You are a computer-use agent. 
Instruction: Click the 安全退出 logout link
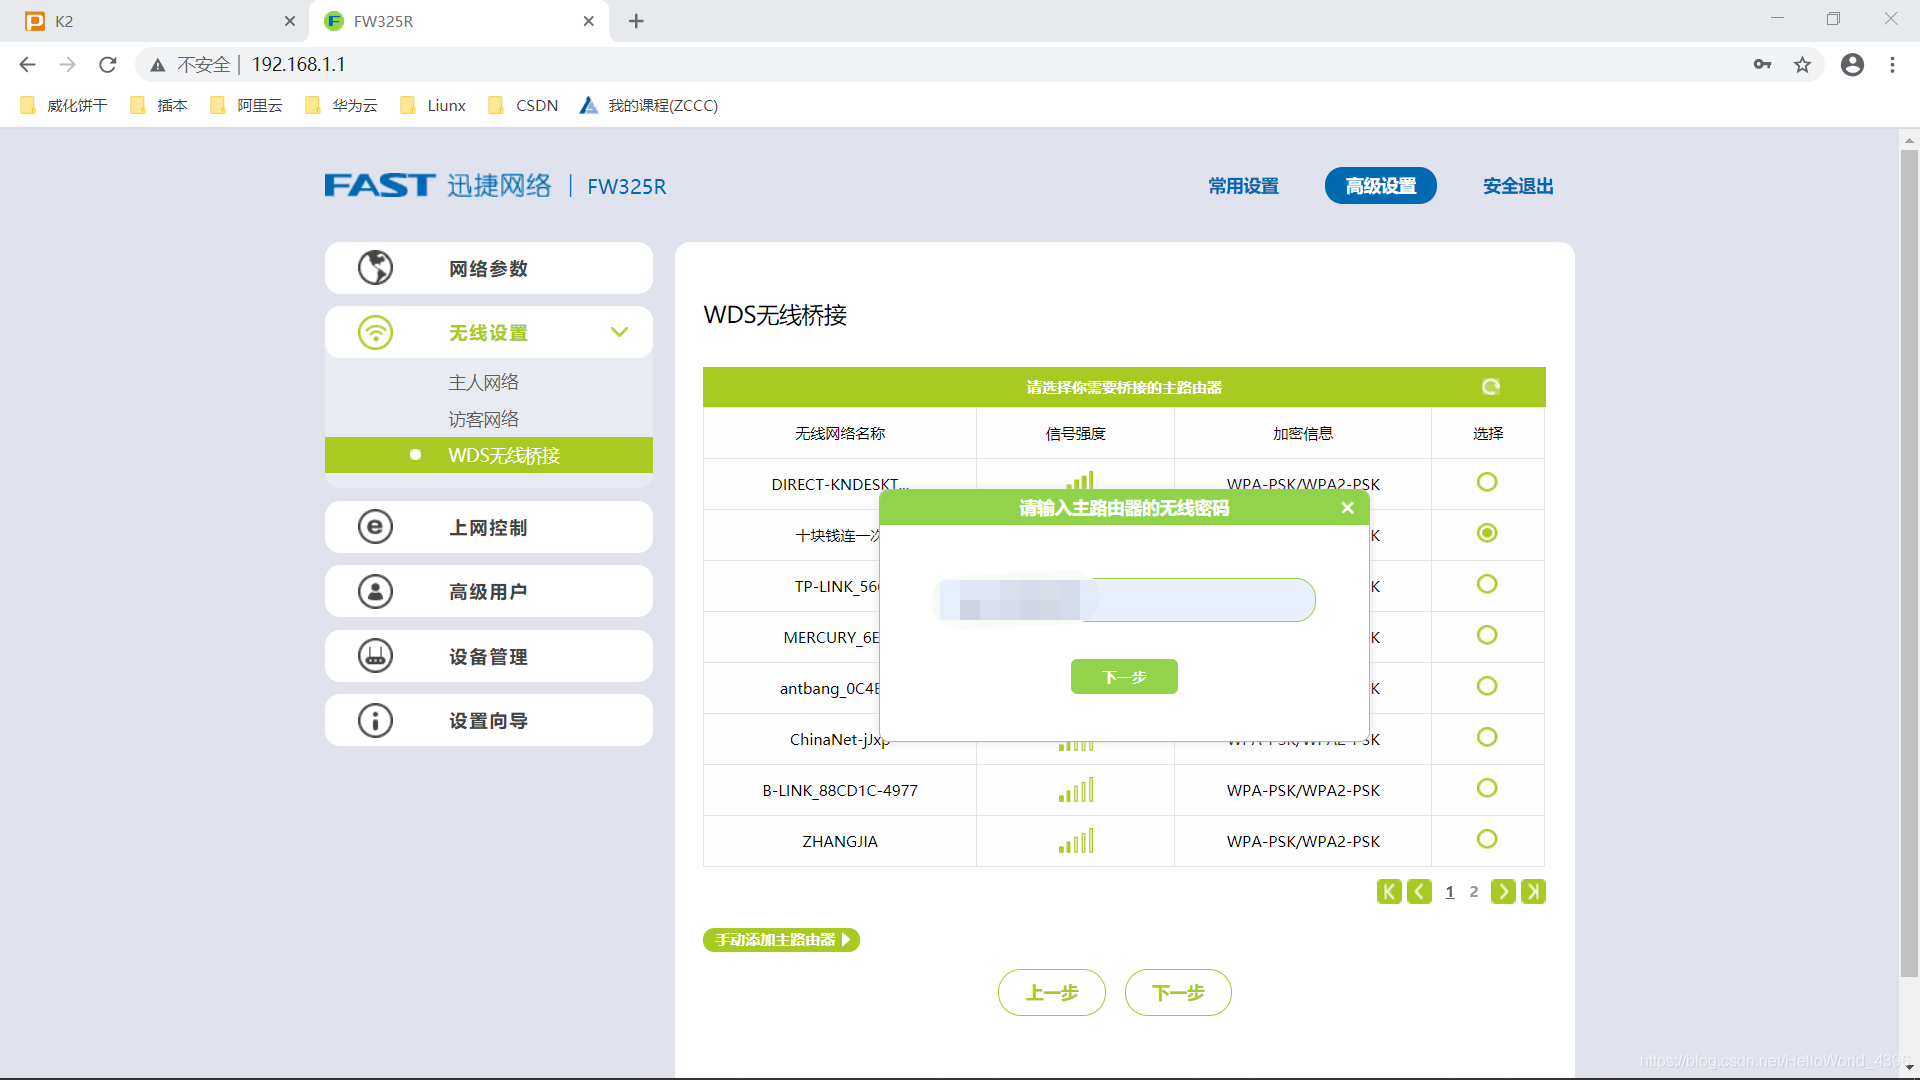point(1516,186)
